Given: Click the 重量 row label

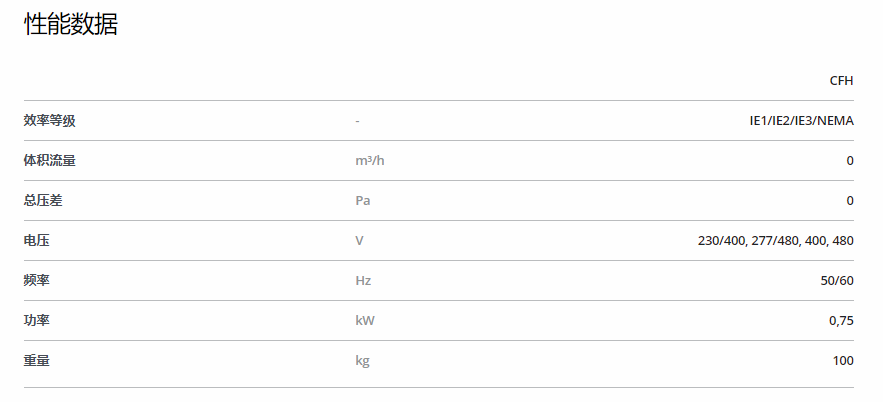Looking at the screenshot, I should point(37,360).
